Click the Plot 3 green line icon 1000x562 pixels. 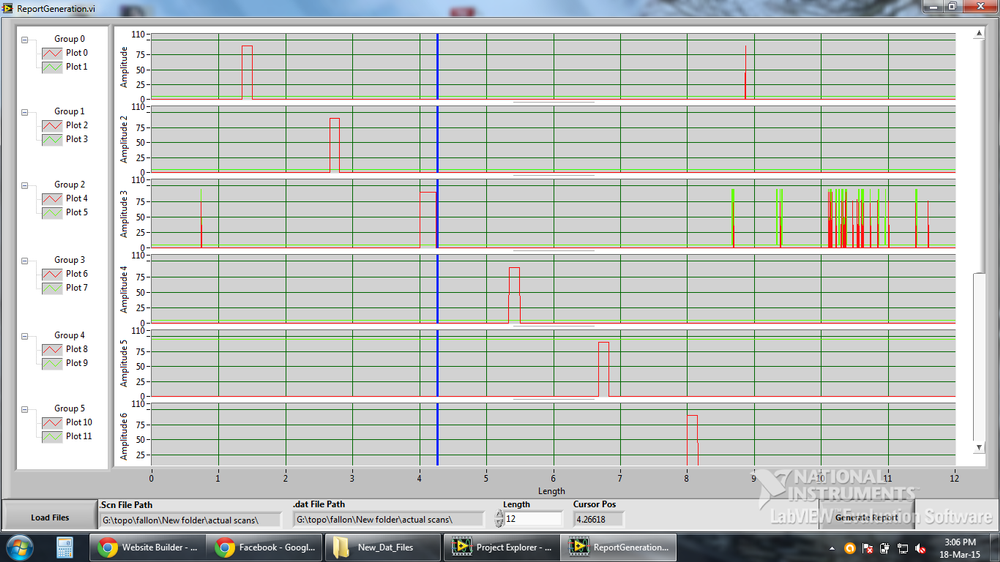pyautogui.click(x=52, y=140)
